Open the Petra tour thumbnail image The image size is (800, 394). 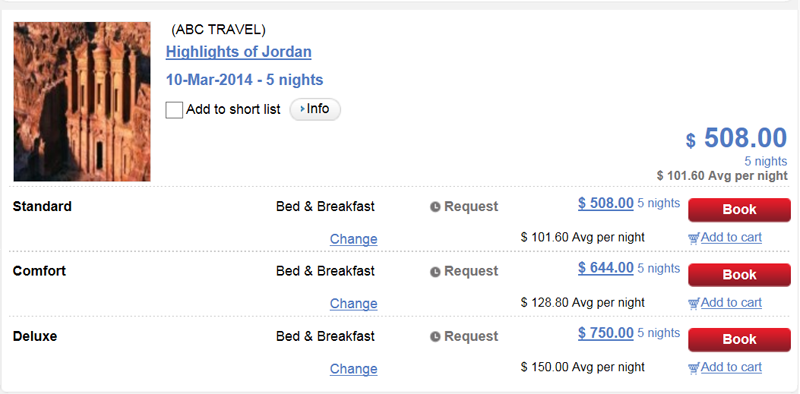(x=82, y=102)
